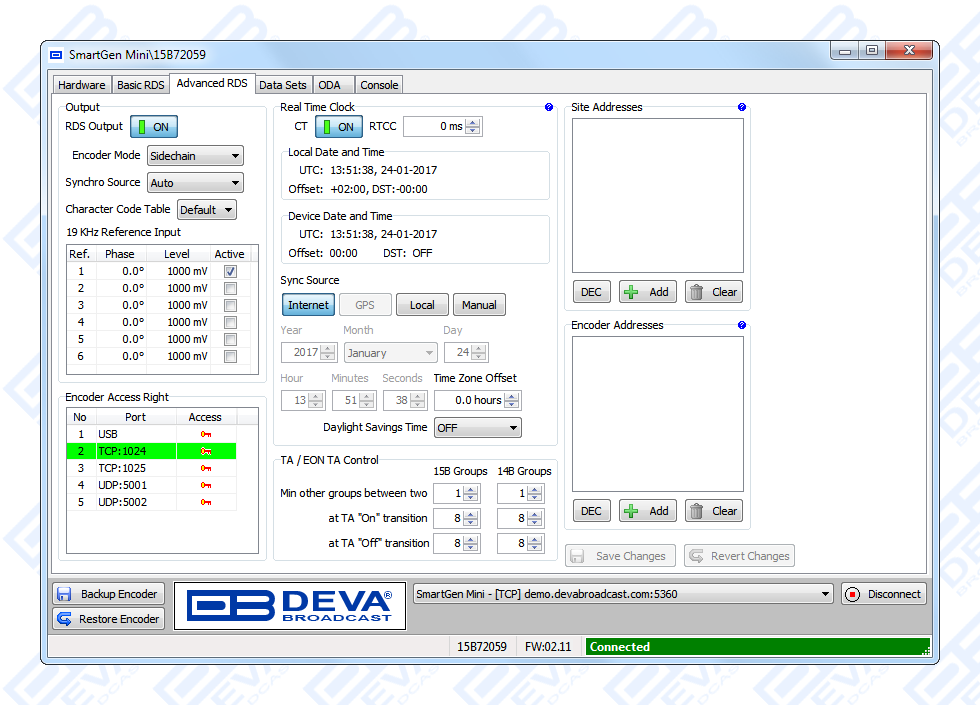980x705 pixels.
Task: Toggle the RDS Output ON switch
Action: point(153,127)
